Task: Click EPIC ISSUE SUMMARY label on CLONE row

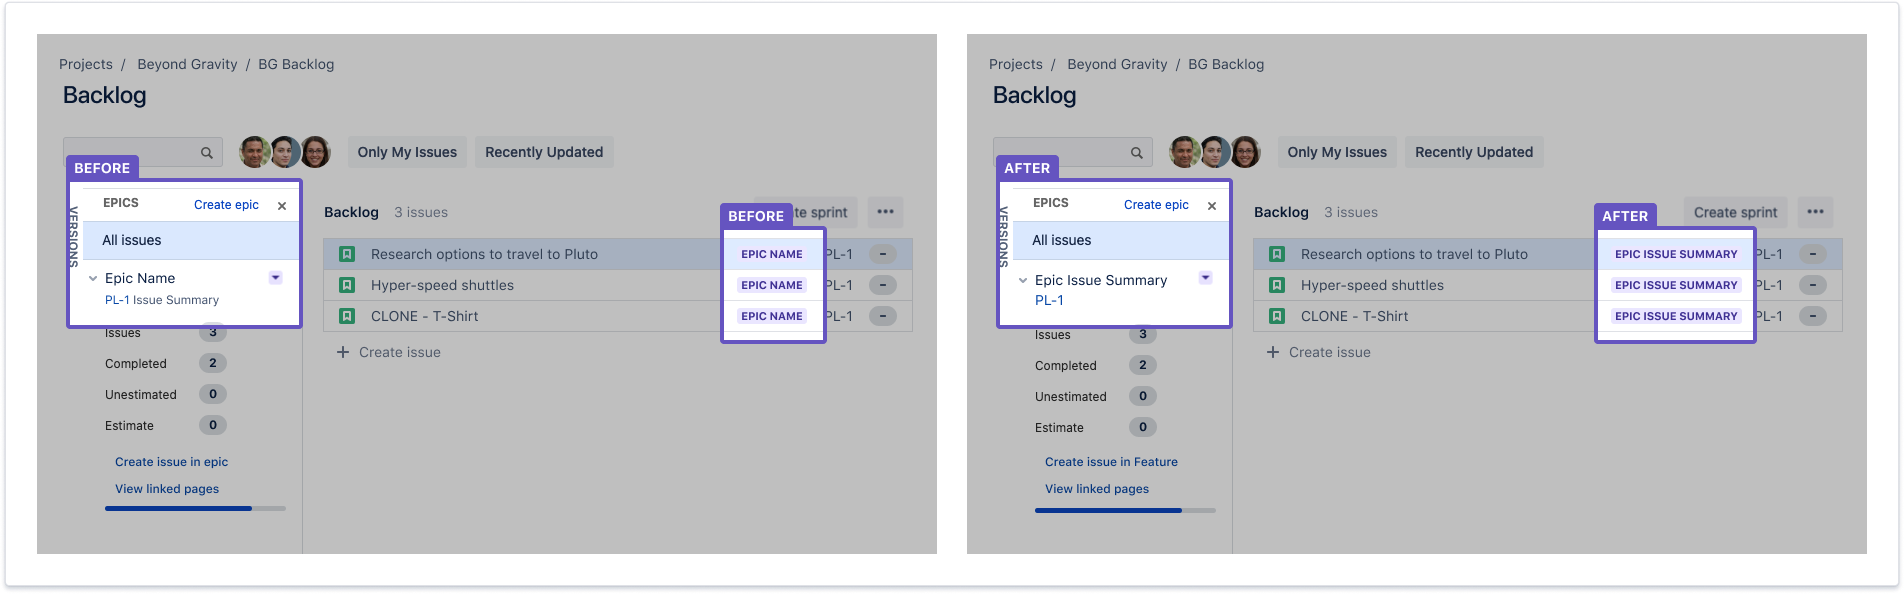Action: pyautogui.click(x=1676, y=316)
